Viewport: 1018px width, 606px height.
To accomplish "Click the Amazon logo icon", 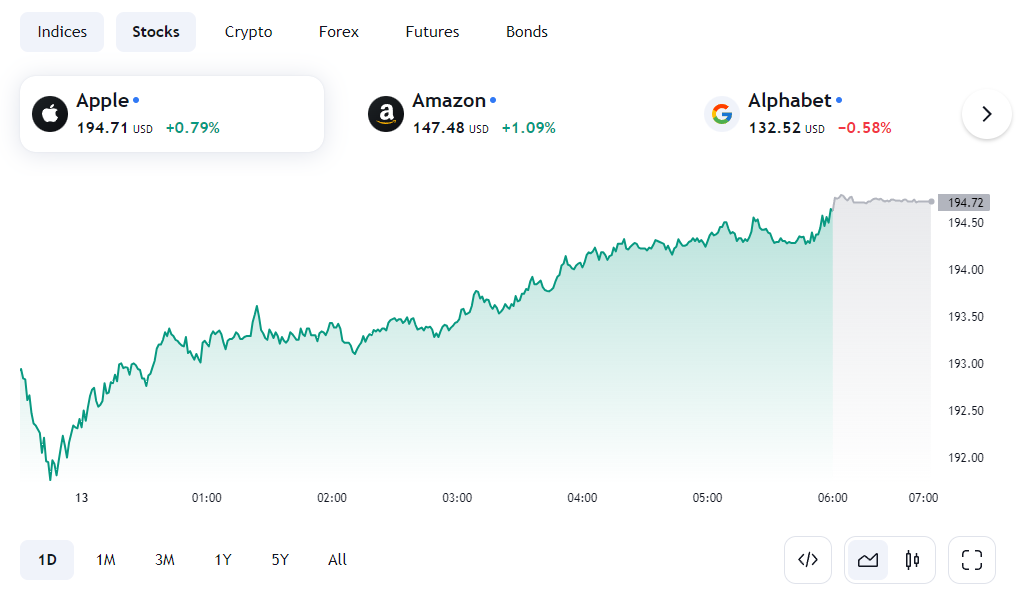I will tap(386, 114).
